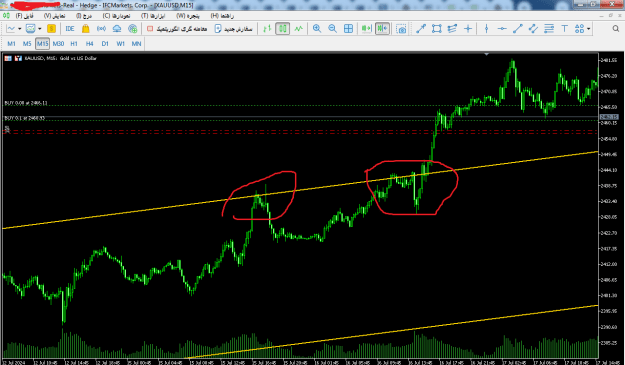Select the M15 timeframe button

tap(42, 44)
